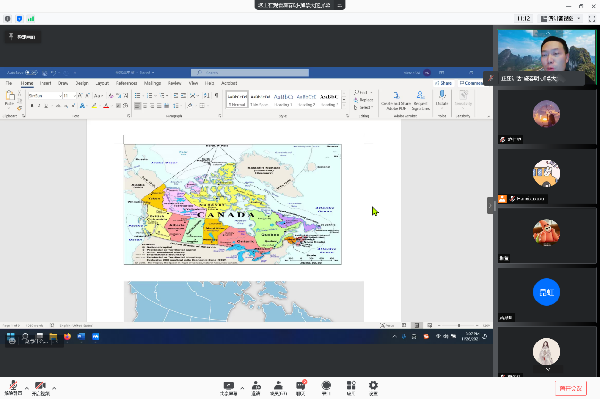Click the numbered list icon
The width and height of the screenshot is (600, 399).
click(150, 95)
